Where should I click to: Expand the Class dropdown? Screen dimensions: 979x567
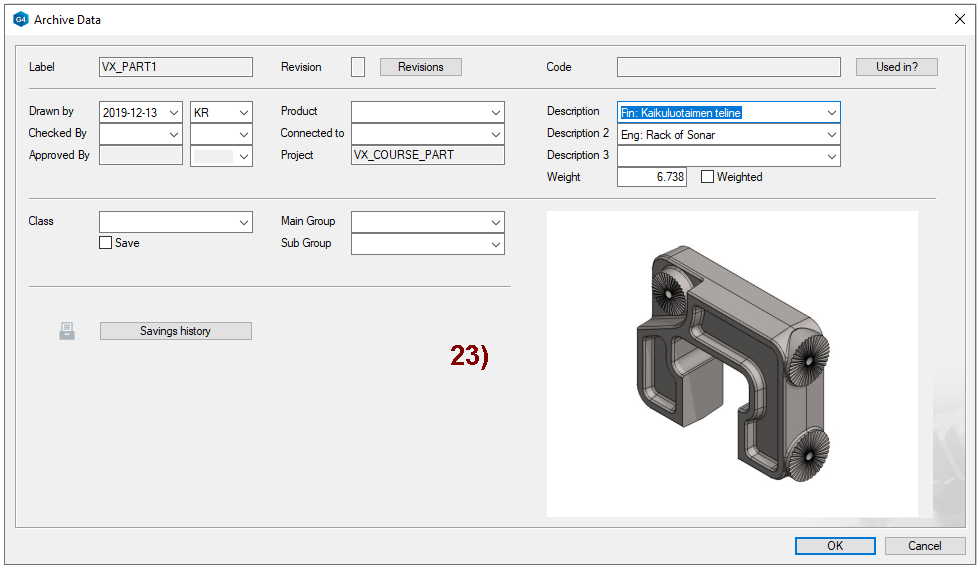(x=243, y=222)
